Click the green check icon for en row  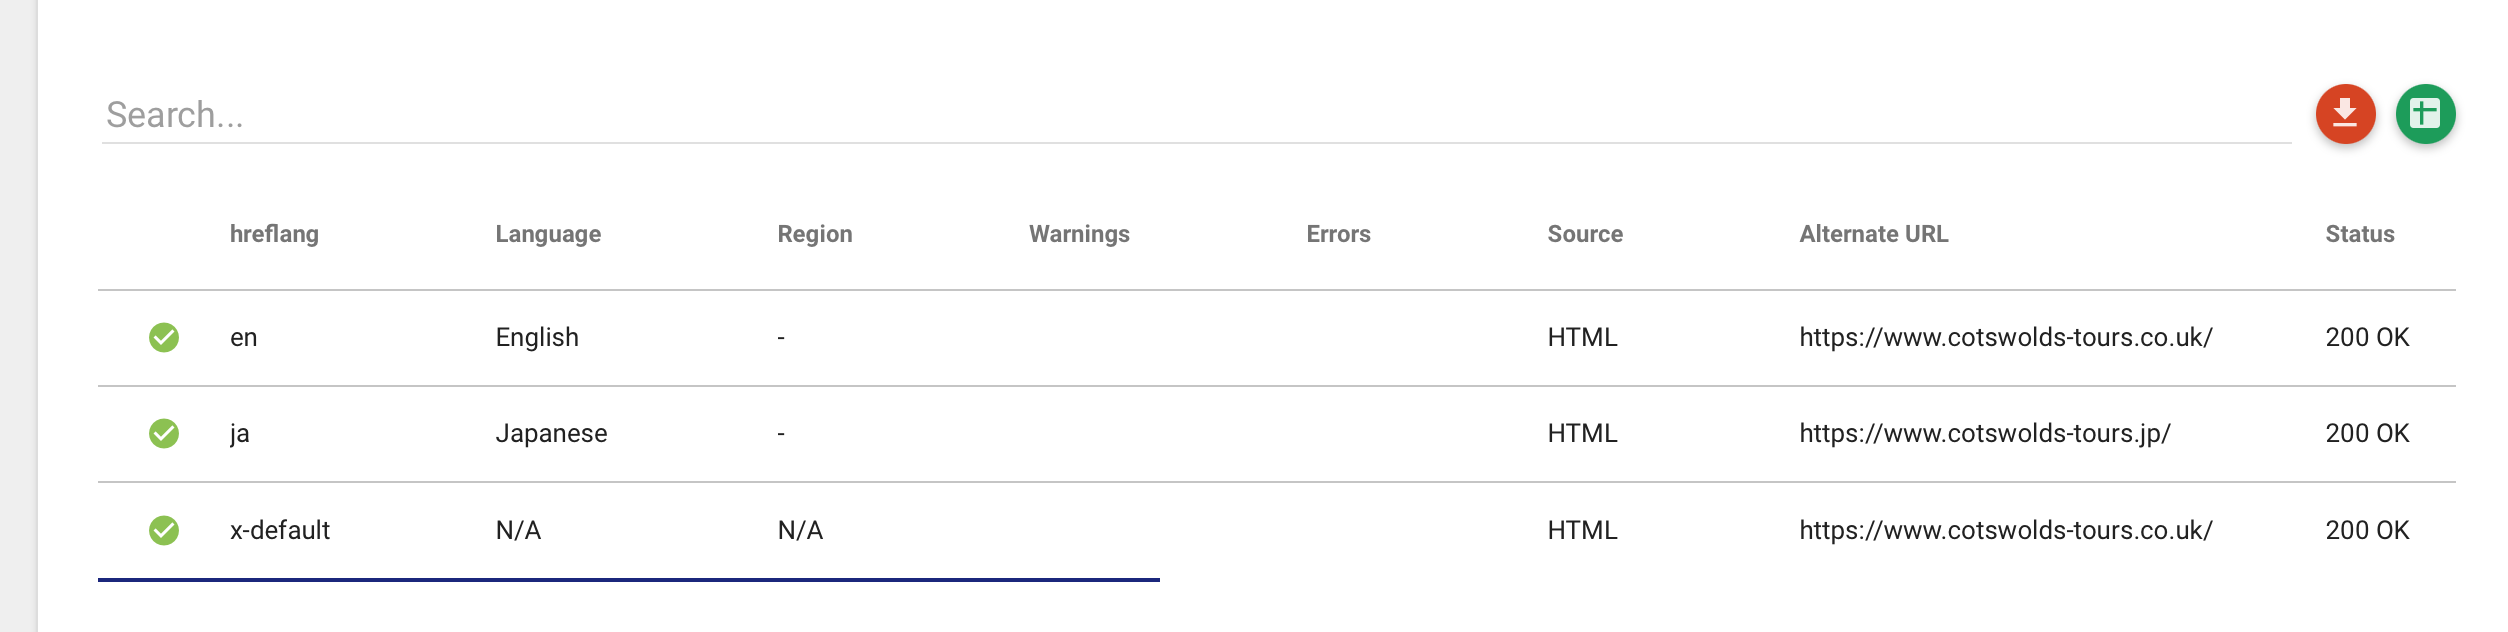pos(164,338)
